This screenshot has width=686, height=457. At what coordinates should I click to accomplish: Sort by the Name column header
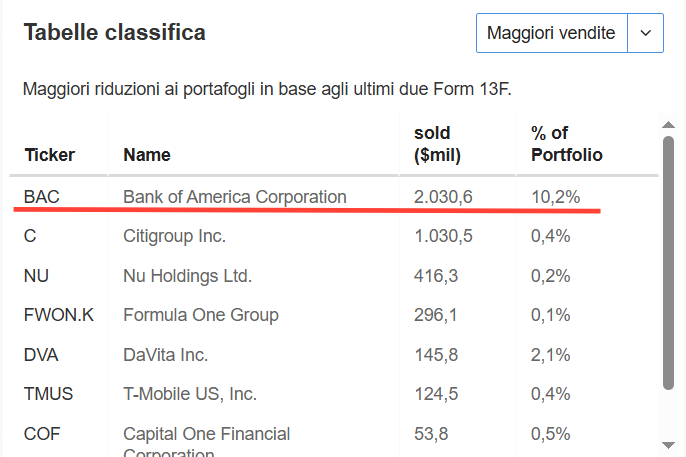[147, 155]
